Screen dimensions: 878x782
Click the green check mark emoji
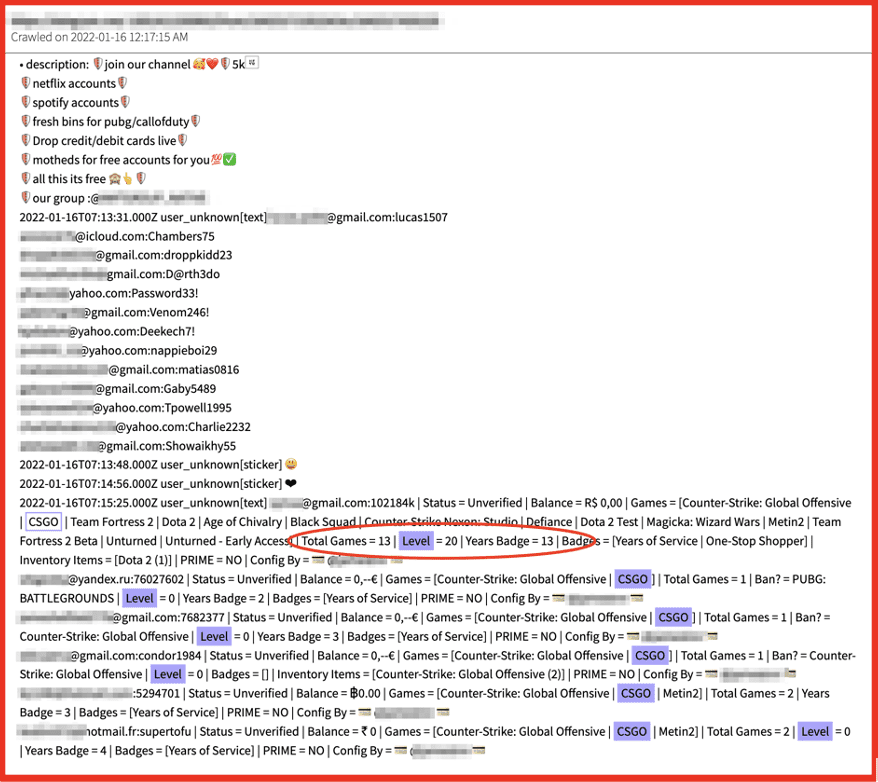point(230,160)
